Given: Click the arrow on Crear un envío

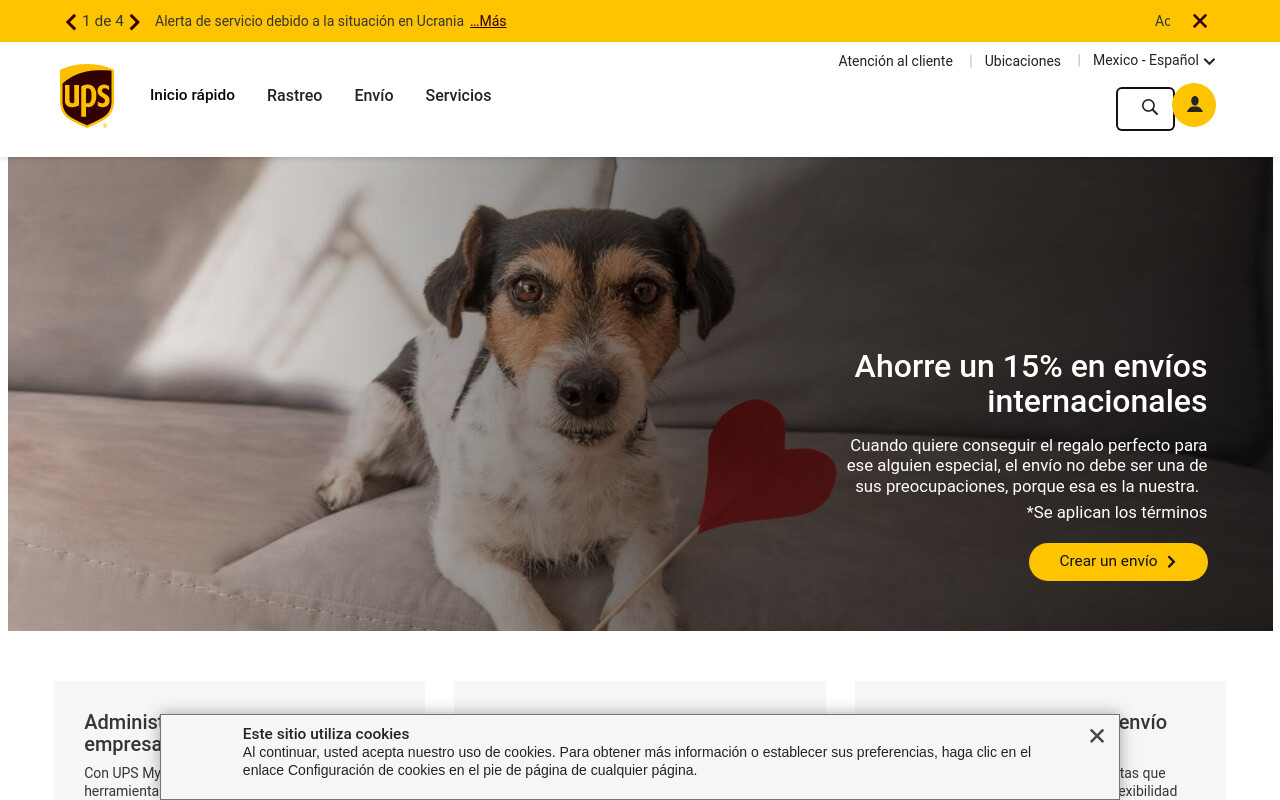Looking at the screenshot, I should (x=1171, y=562).
